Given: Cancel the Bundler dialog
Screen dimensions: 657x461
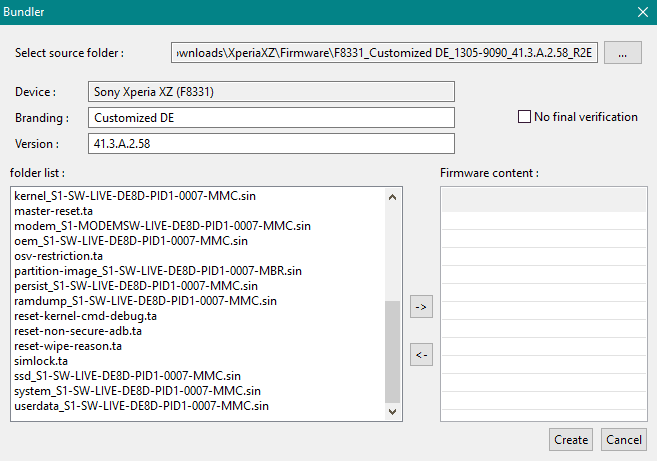Looking at the screenshot, I should pos(623,440).
